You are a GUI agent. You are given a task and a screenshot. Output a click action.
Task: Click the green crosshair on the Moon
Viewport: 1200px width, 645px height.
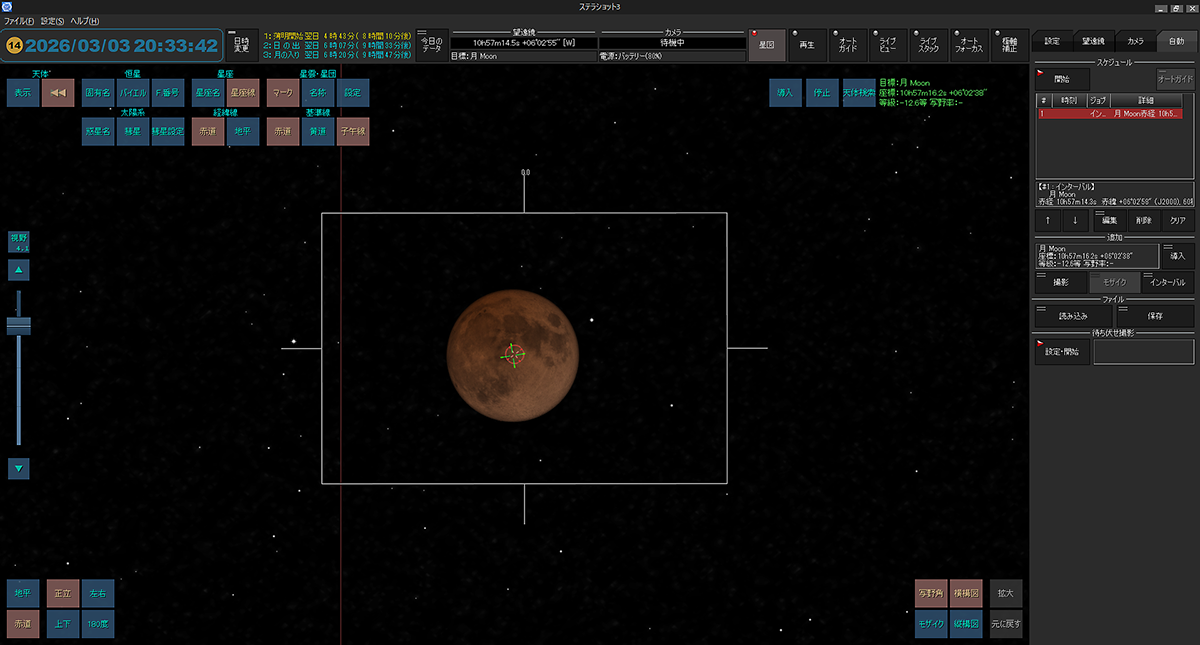click(513, 353)
